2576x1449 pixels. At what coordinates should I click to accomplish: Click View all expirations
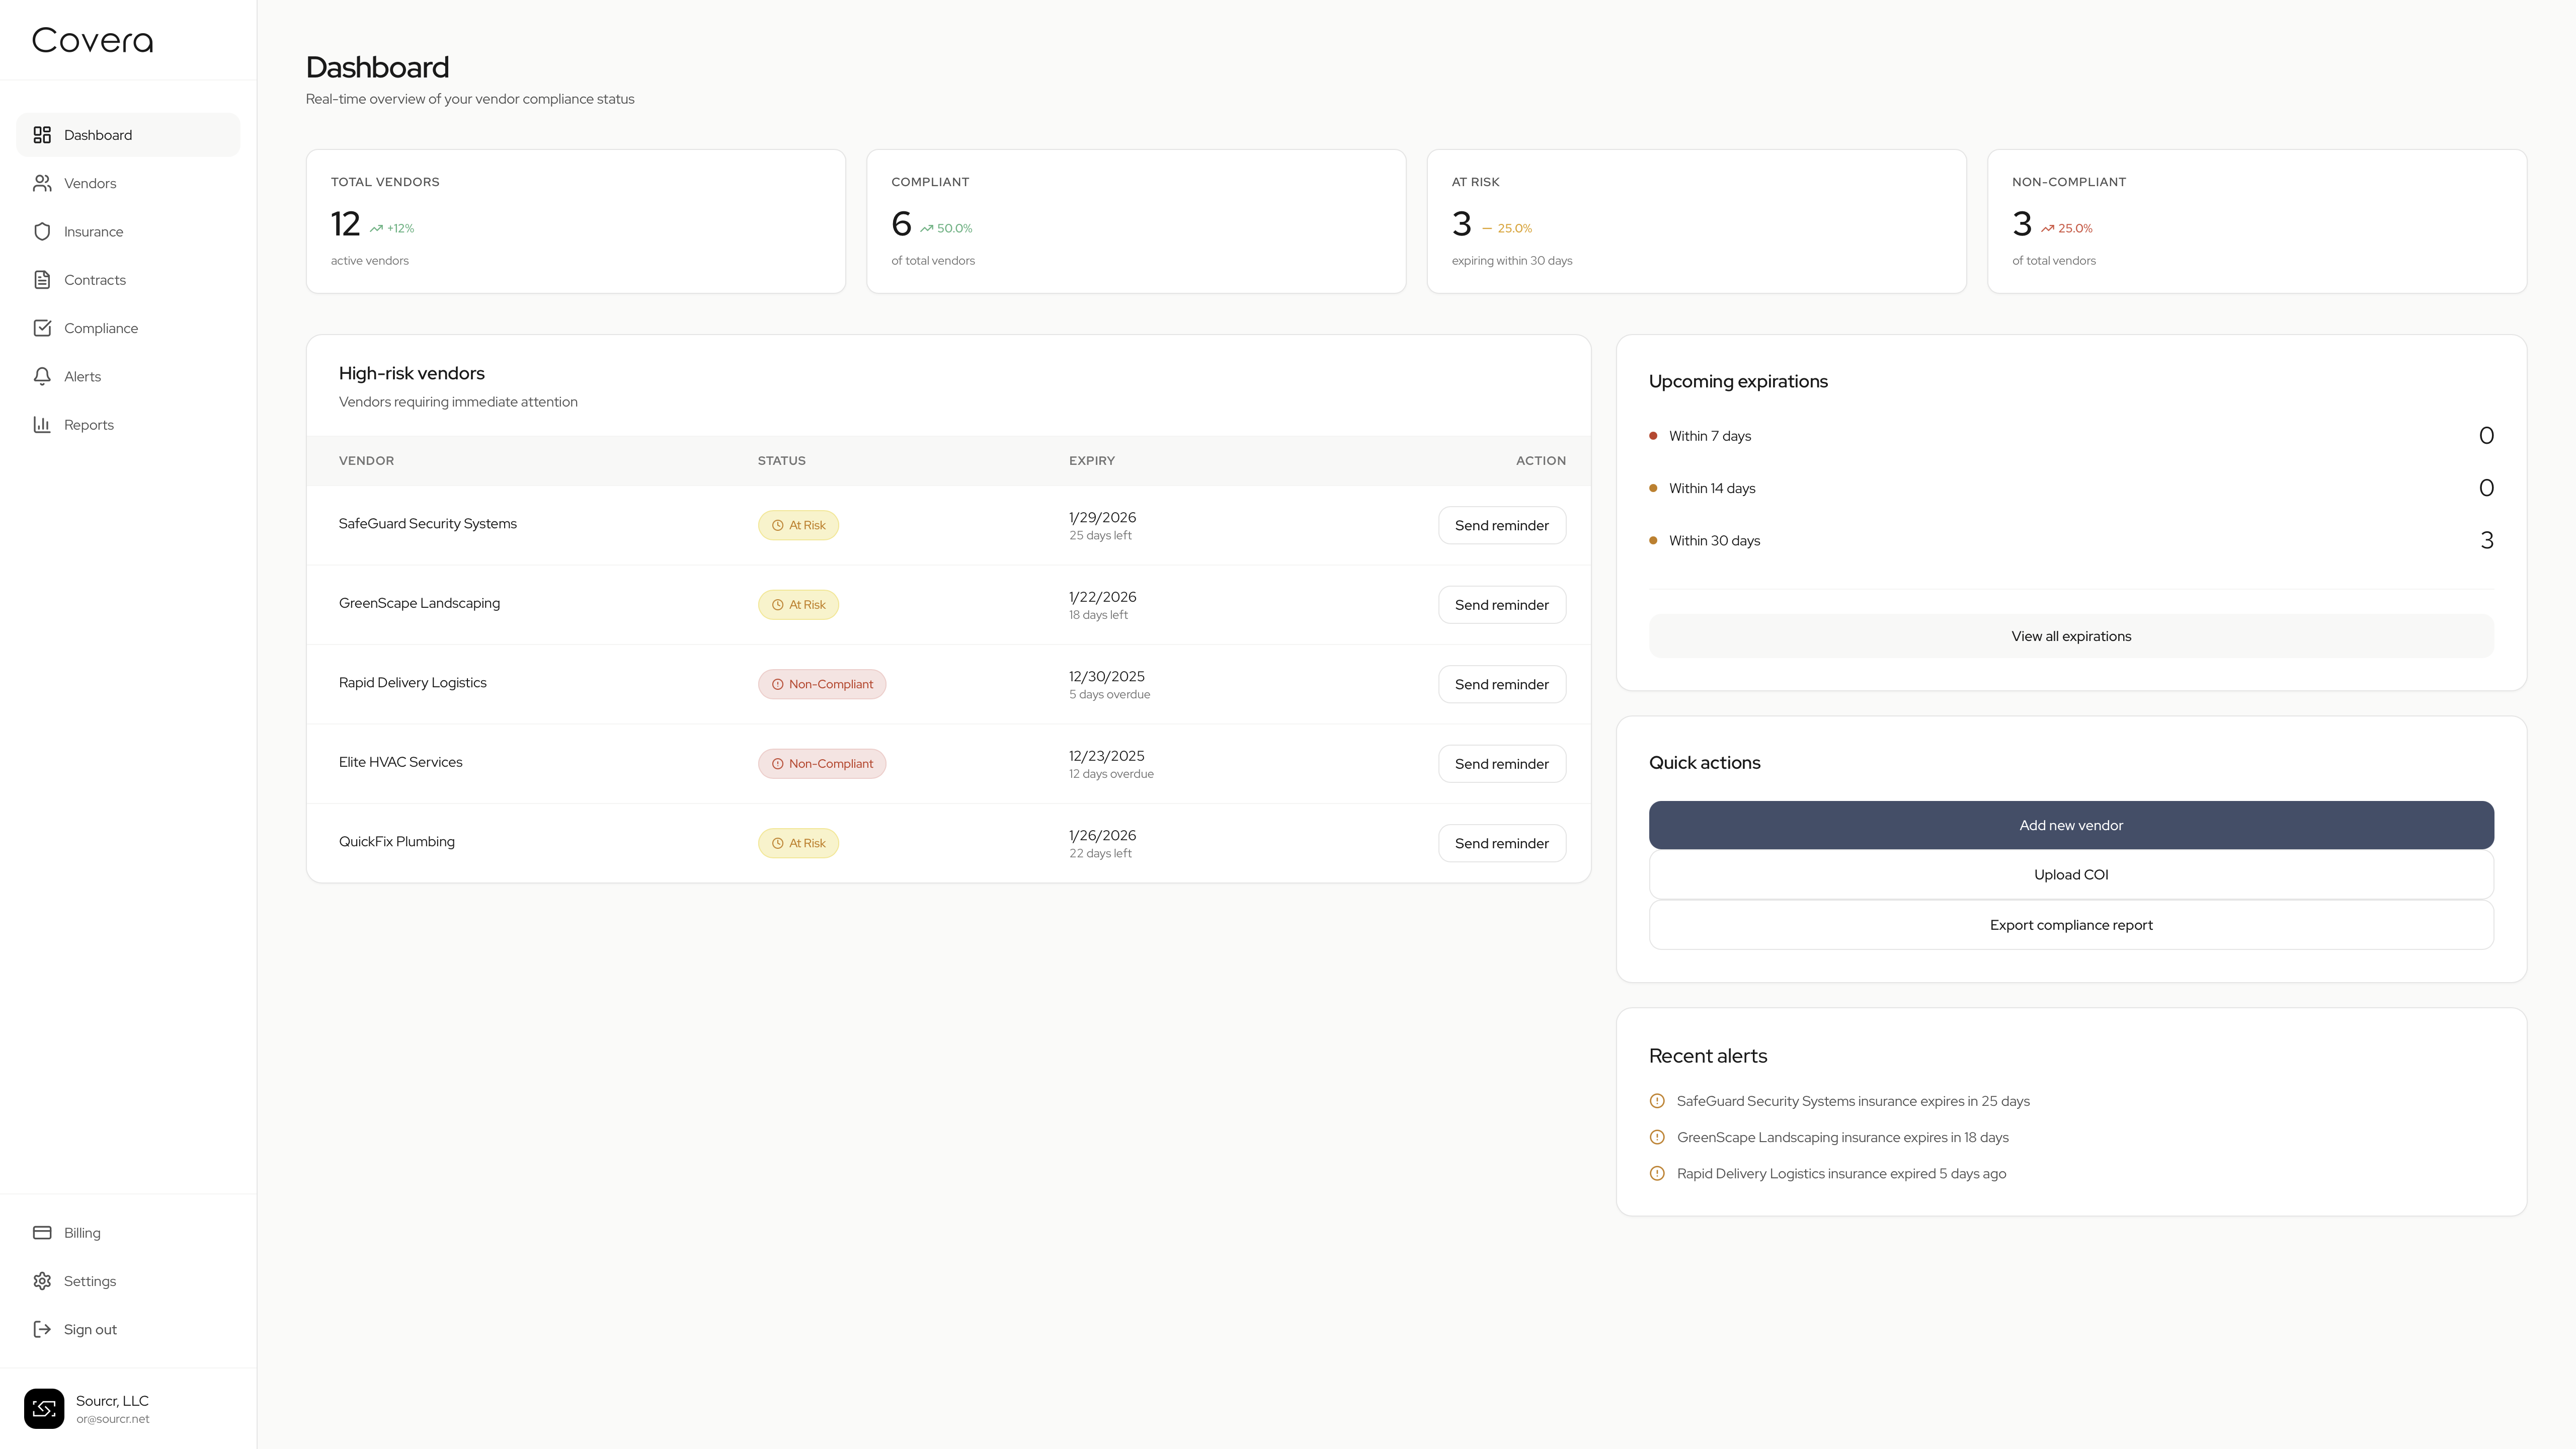pyautogui.click(x=2070, y=636)
